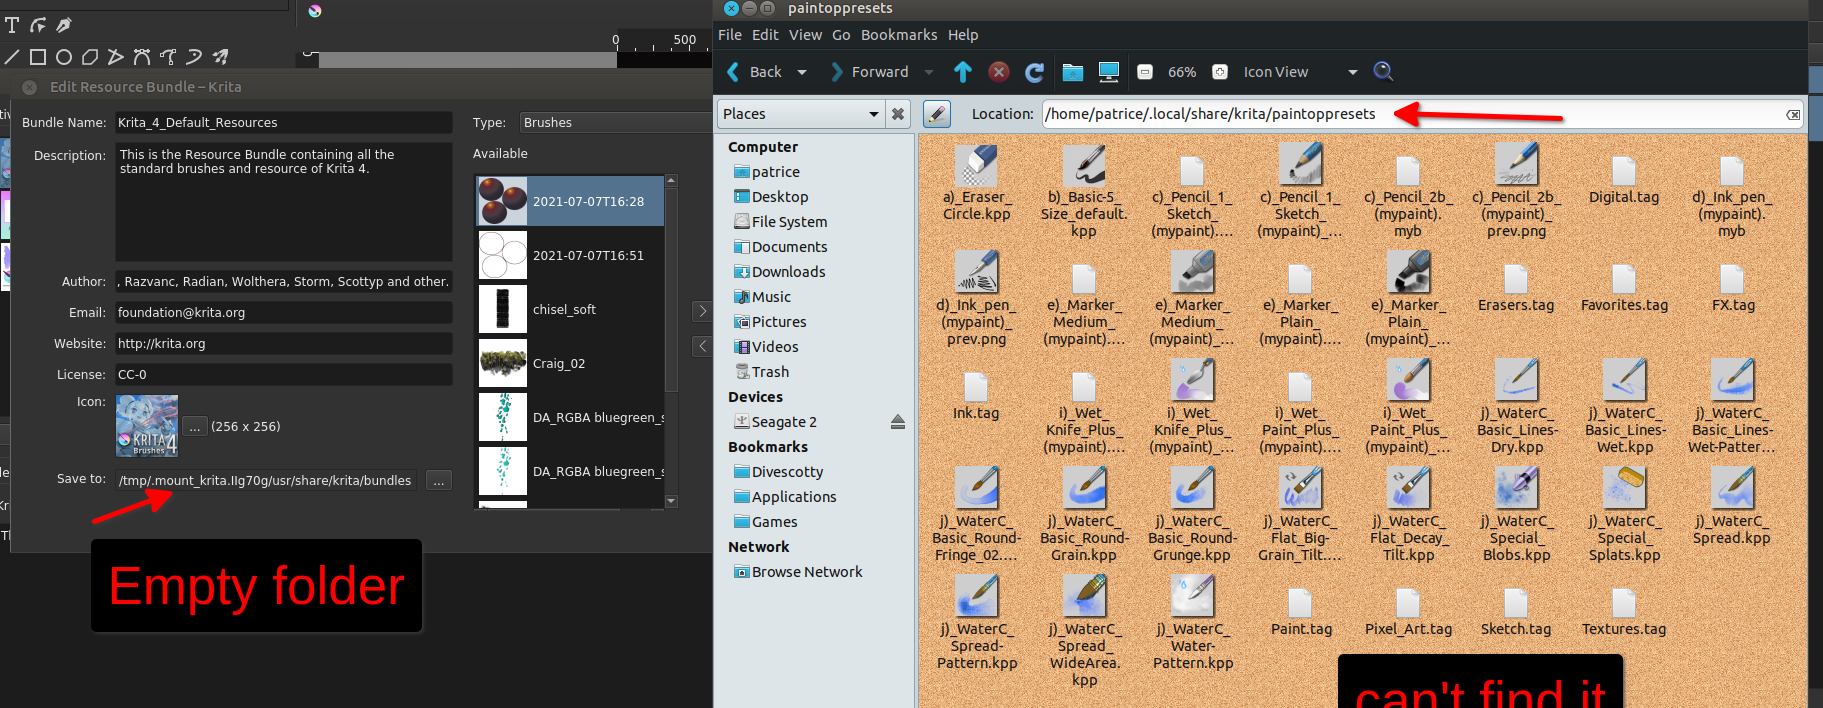The height and width of the screenshot is (708, 1823).
Task: Select Krita's Dynamic Brush tool
Action: click(x=194, y=57)
